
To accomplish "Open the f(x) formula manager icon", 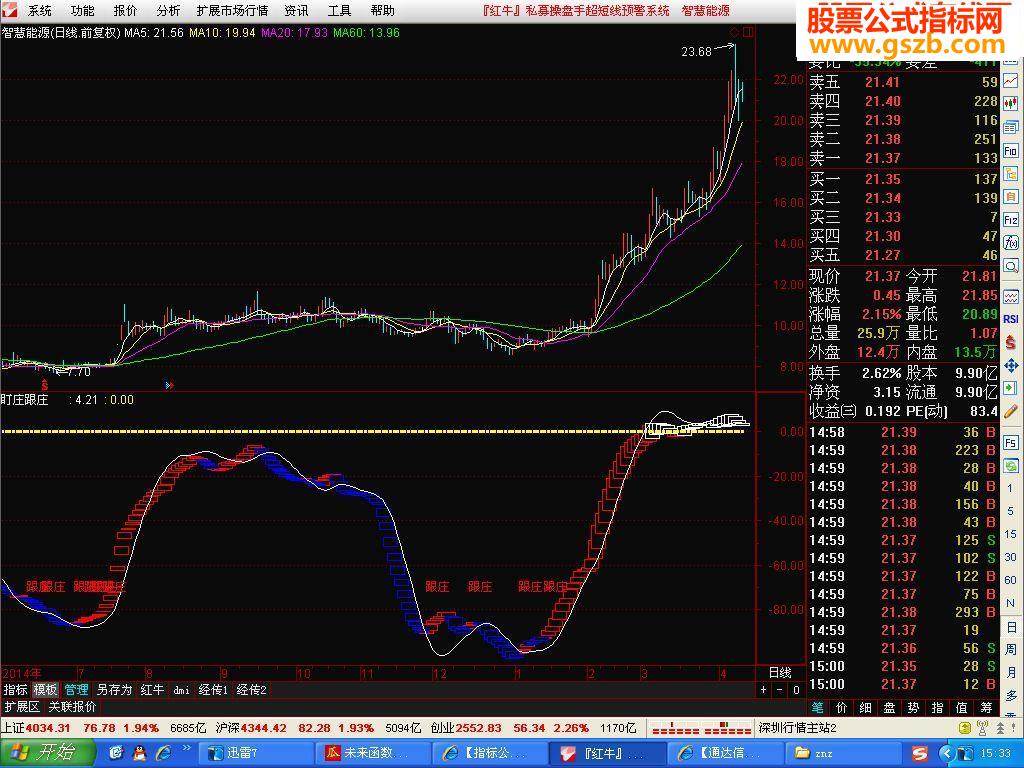I will coord(1010,243).
